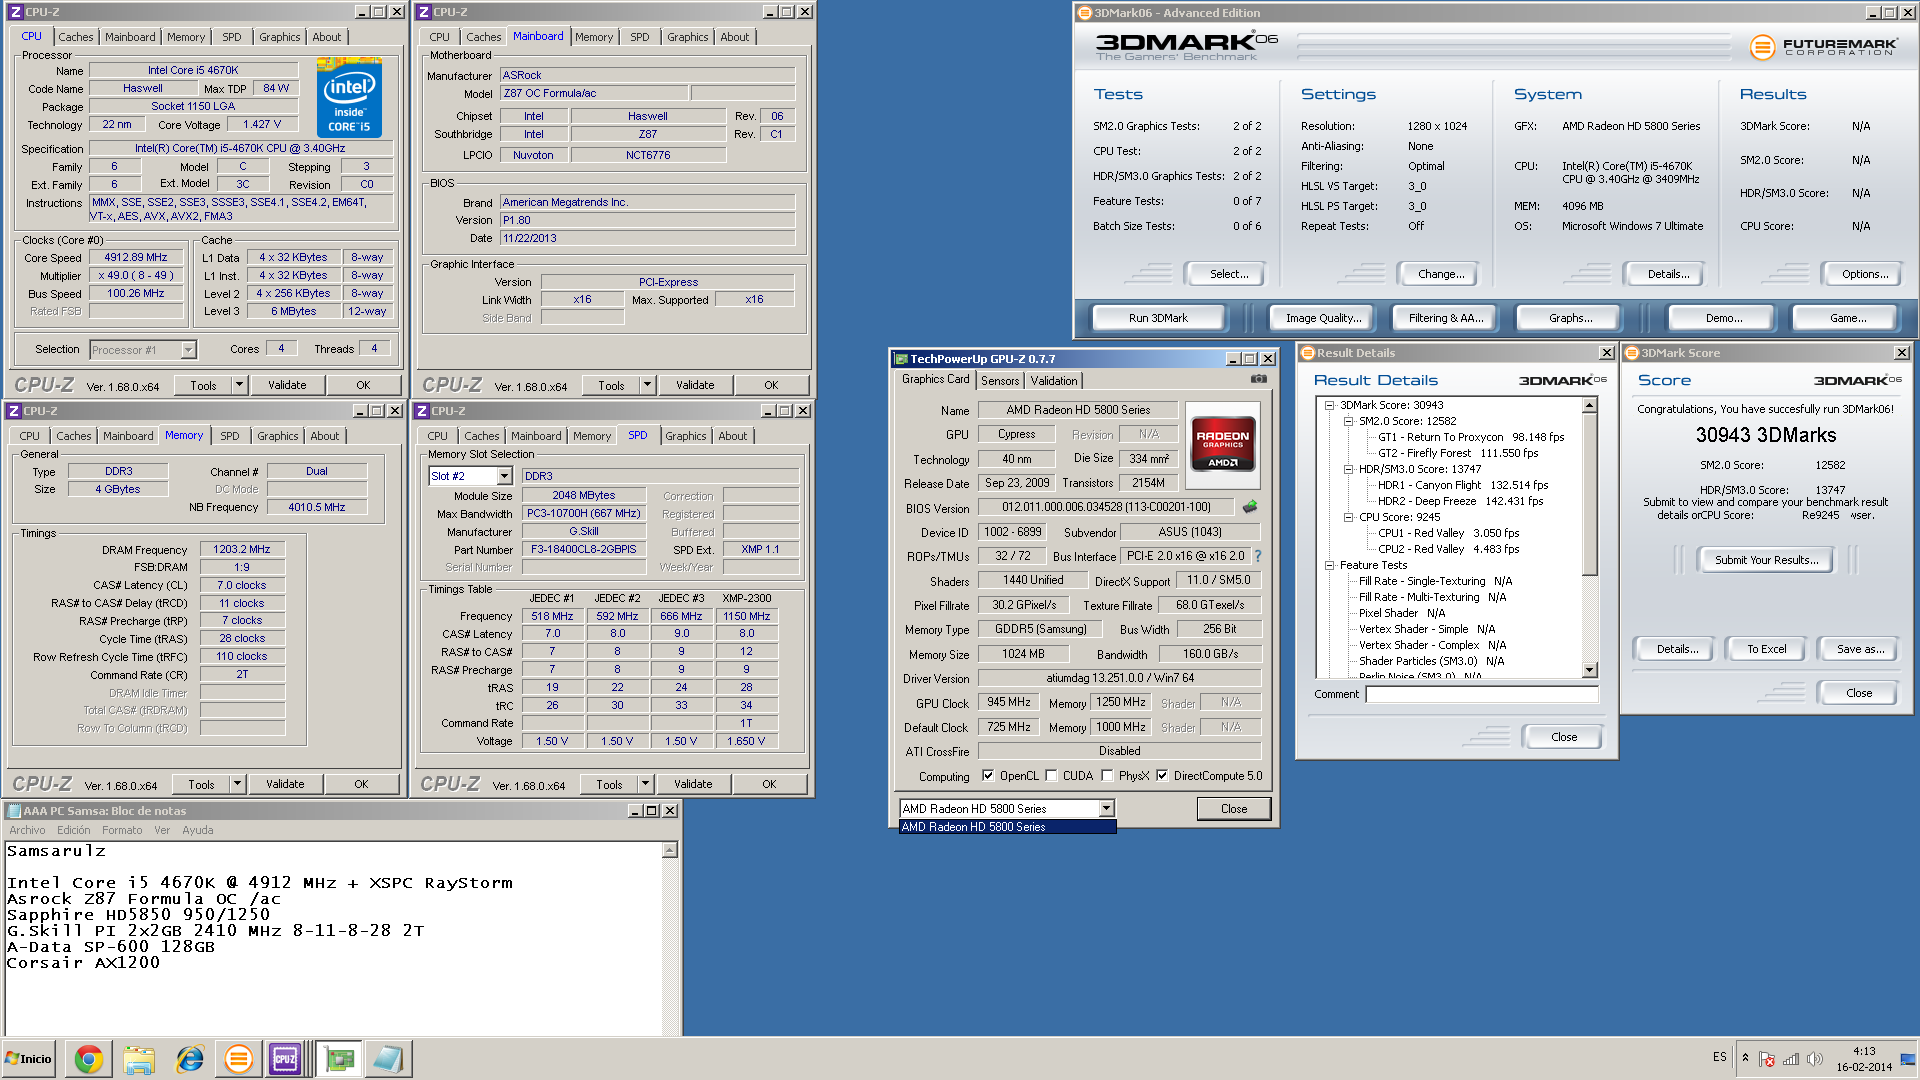Open Action Center flag tray icon
The height and width of the screenshot is (1080, 1920).
1767,1059
